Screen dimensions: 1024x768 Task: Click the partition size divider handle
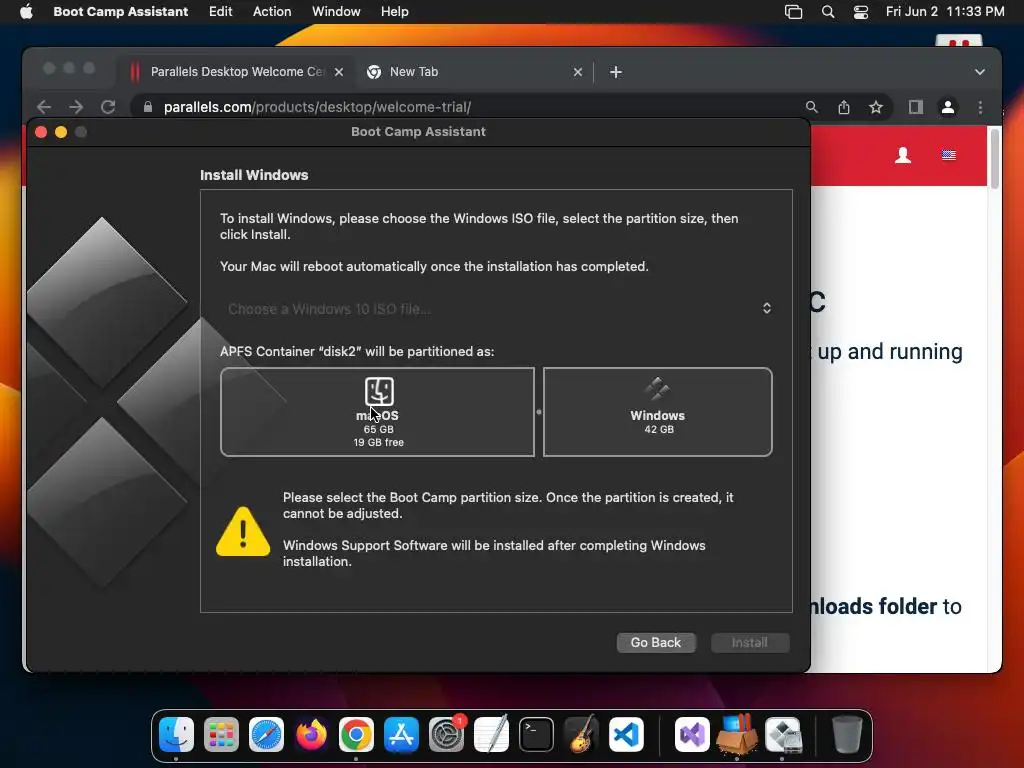point(539,412)
